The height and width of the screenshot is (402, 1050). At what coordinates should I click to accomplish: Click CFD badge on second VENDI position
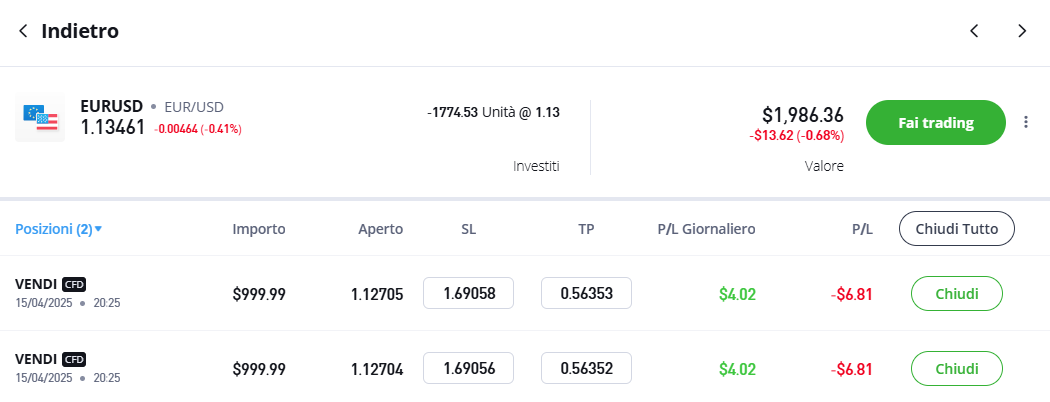74,359
